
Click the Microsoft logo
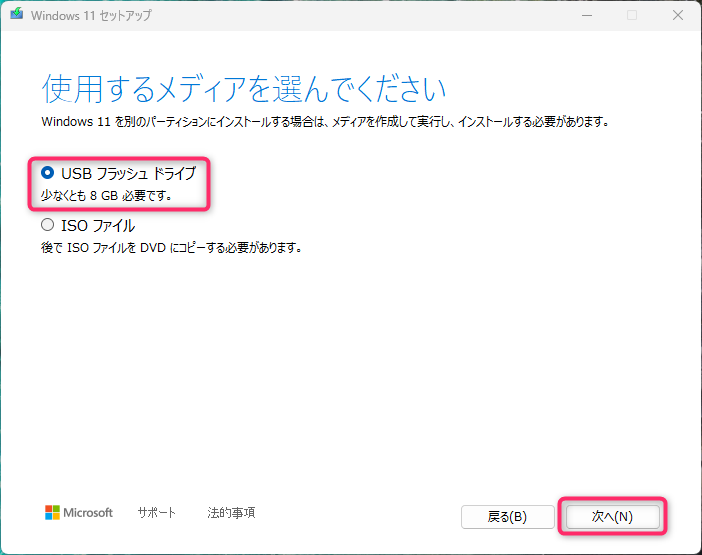tap(79, 512)
